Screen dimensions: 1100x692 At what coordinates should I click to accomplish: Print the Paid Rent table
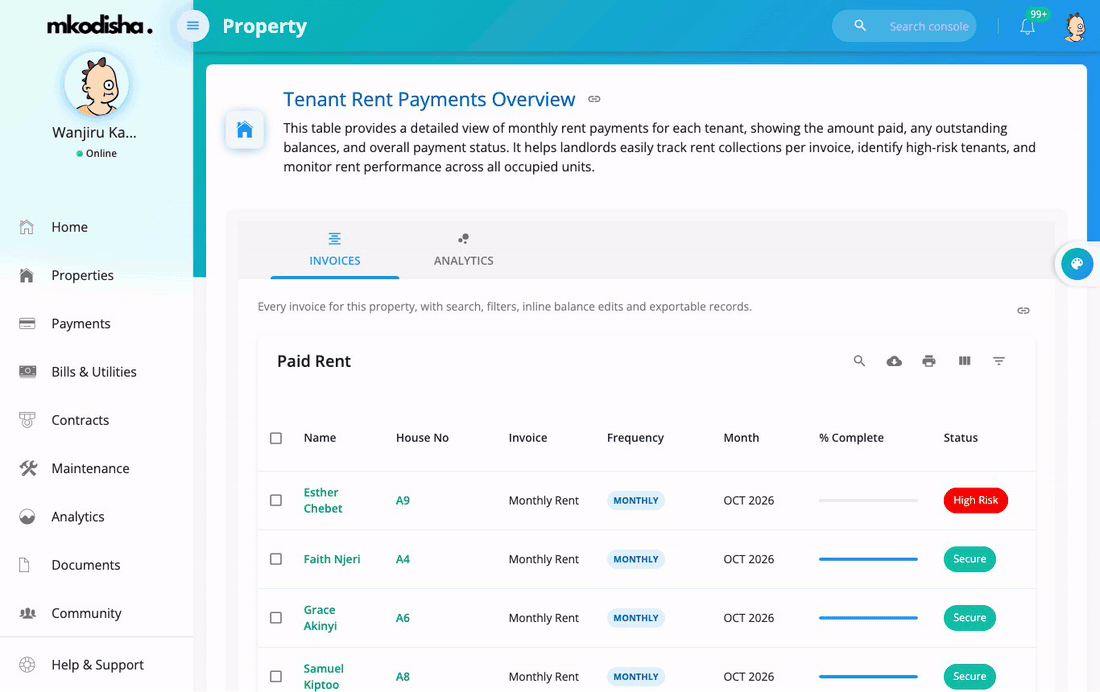[929, 361]
